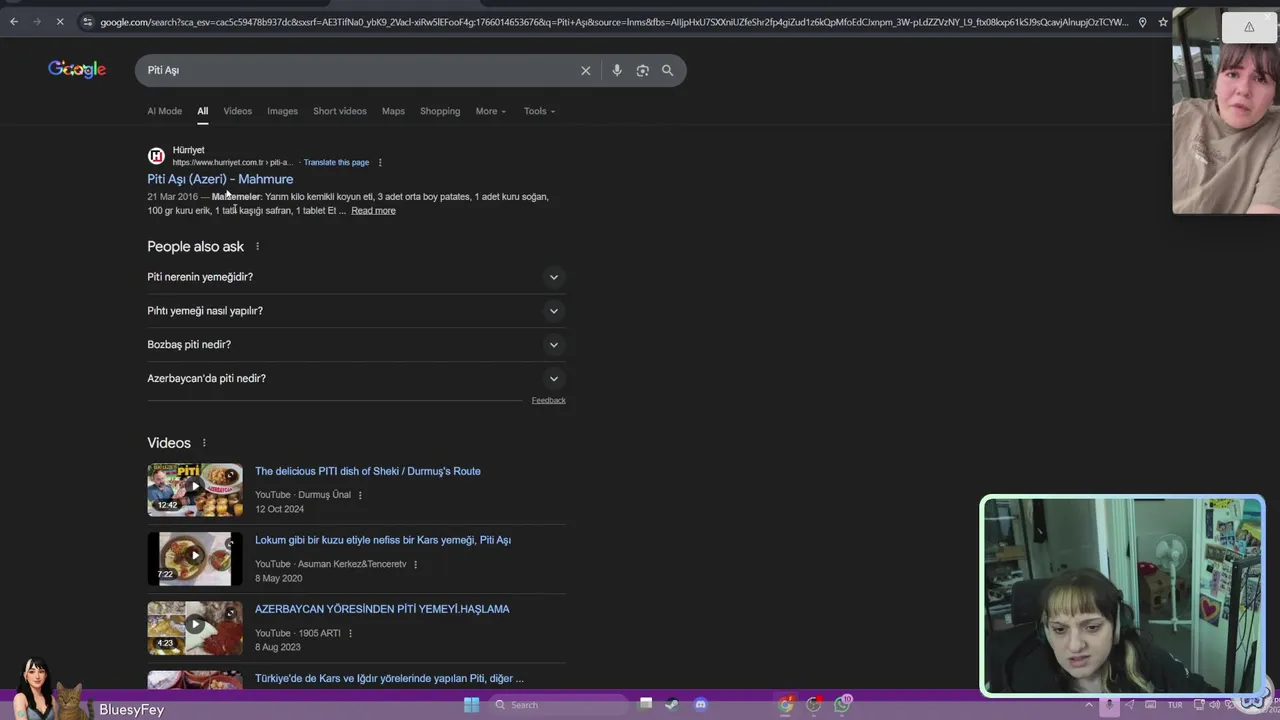Open WhatsApp from the taskbar

[x=842, y=704]
